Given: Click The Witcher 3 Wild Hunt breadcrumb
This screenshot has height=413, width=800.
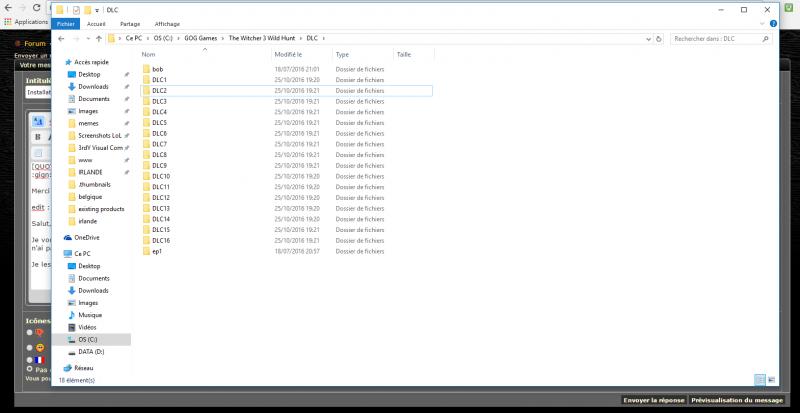Looking at the screenshot, I should tap(262, 39).
